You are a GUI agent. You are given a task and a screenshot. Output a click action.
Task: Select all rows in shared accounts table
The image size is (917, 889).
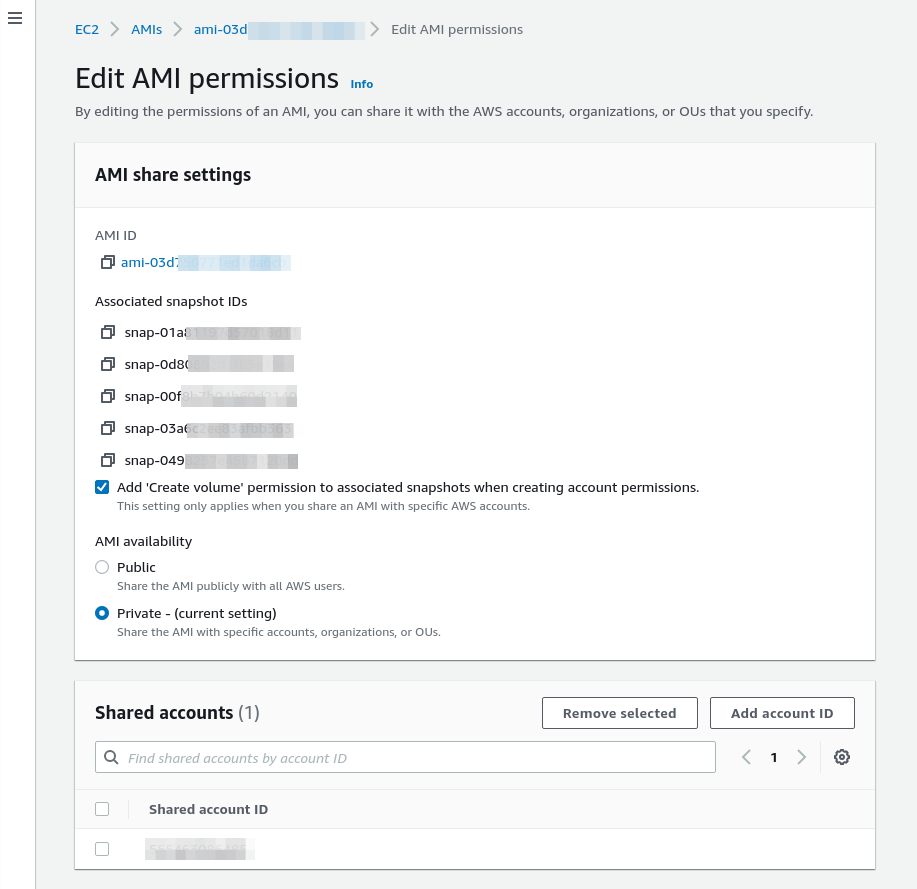click(102, 809)
